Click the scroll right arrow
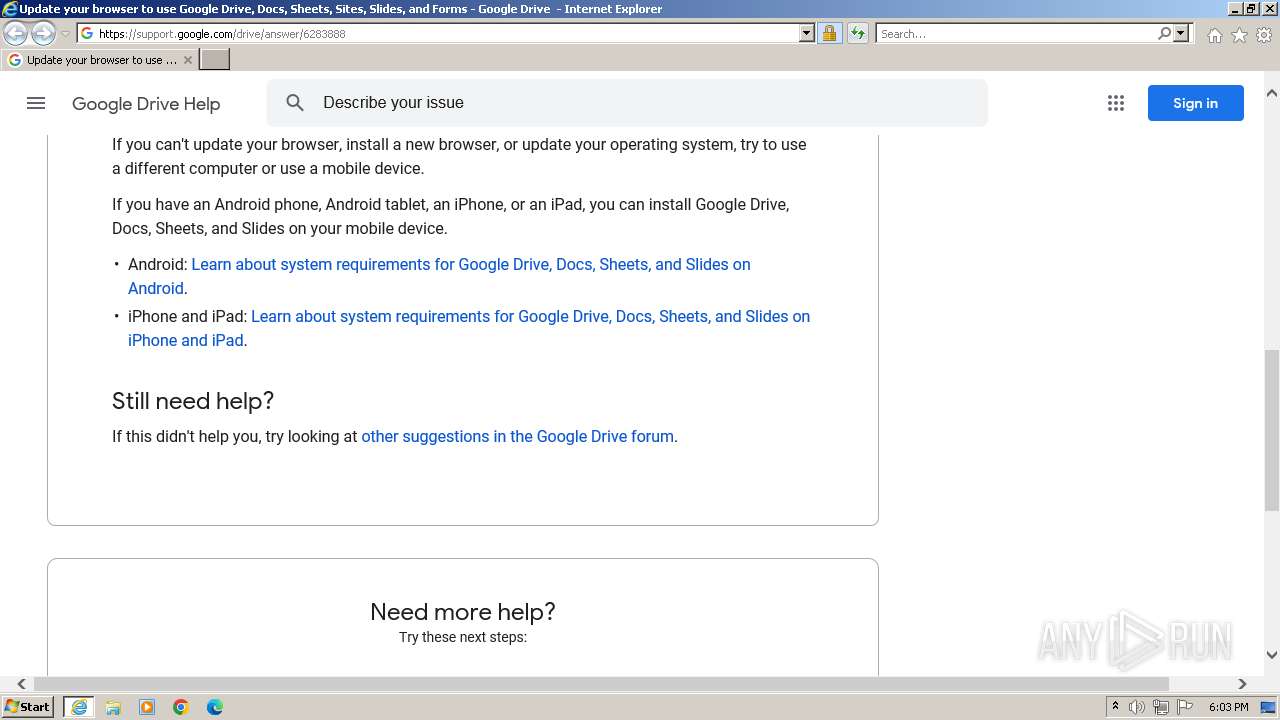The height and width of the screenshot is (720, 1280). coord(1242,684)
